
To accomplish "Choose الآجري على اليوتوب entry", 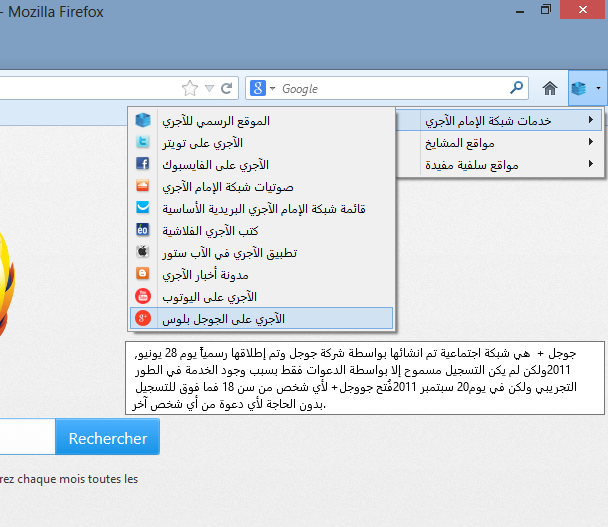I will tap(261, 297).
